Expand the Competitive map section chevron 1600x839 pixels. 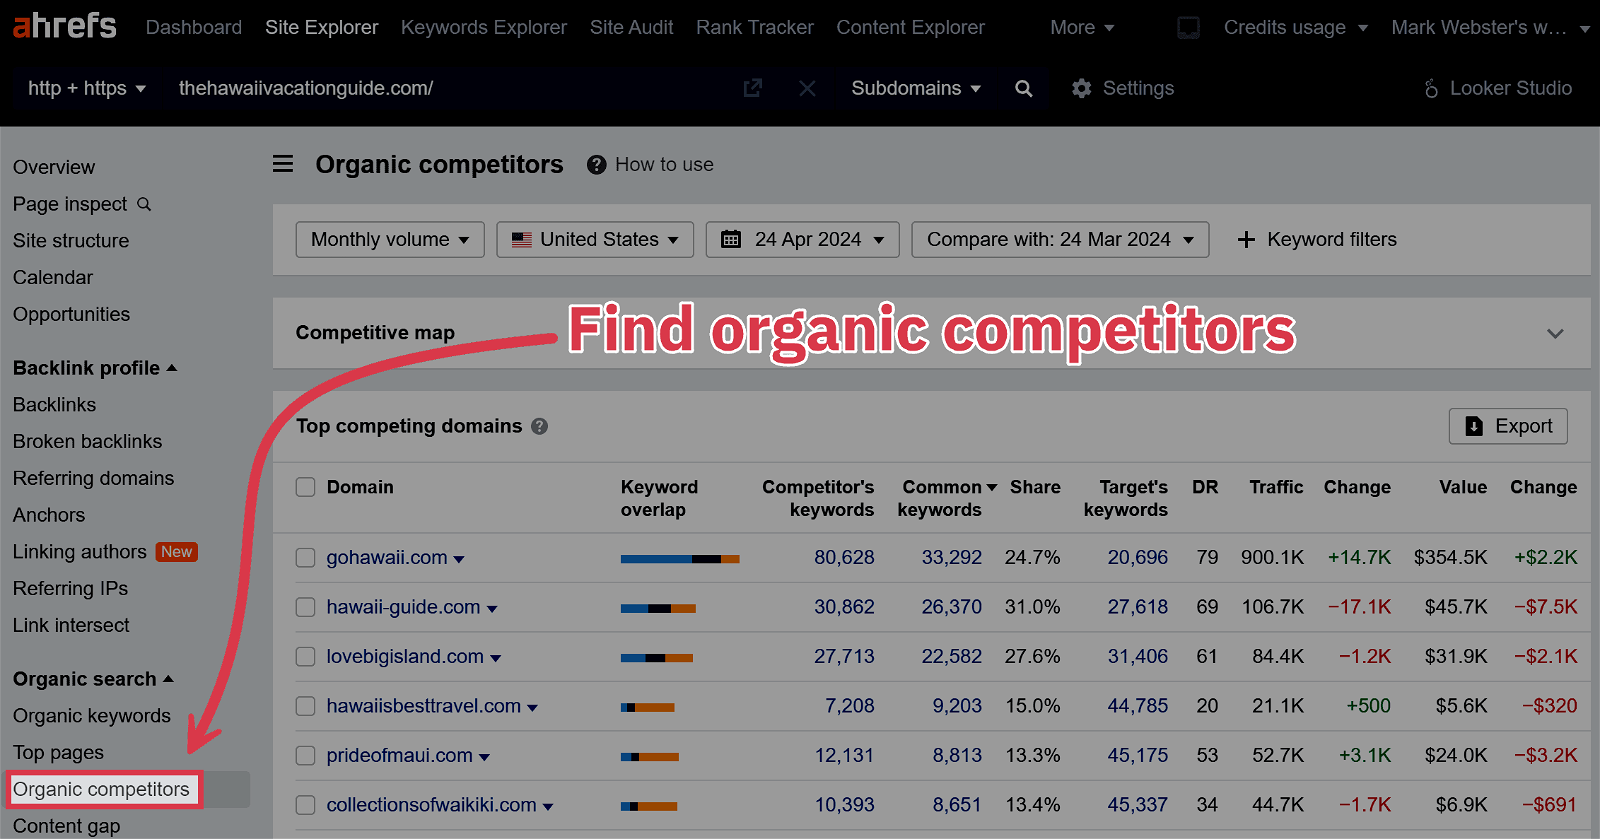click(1554, 333)
